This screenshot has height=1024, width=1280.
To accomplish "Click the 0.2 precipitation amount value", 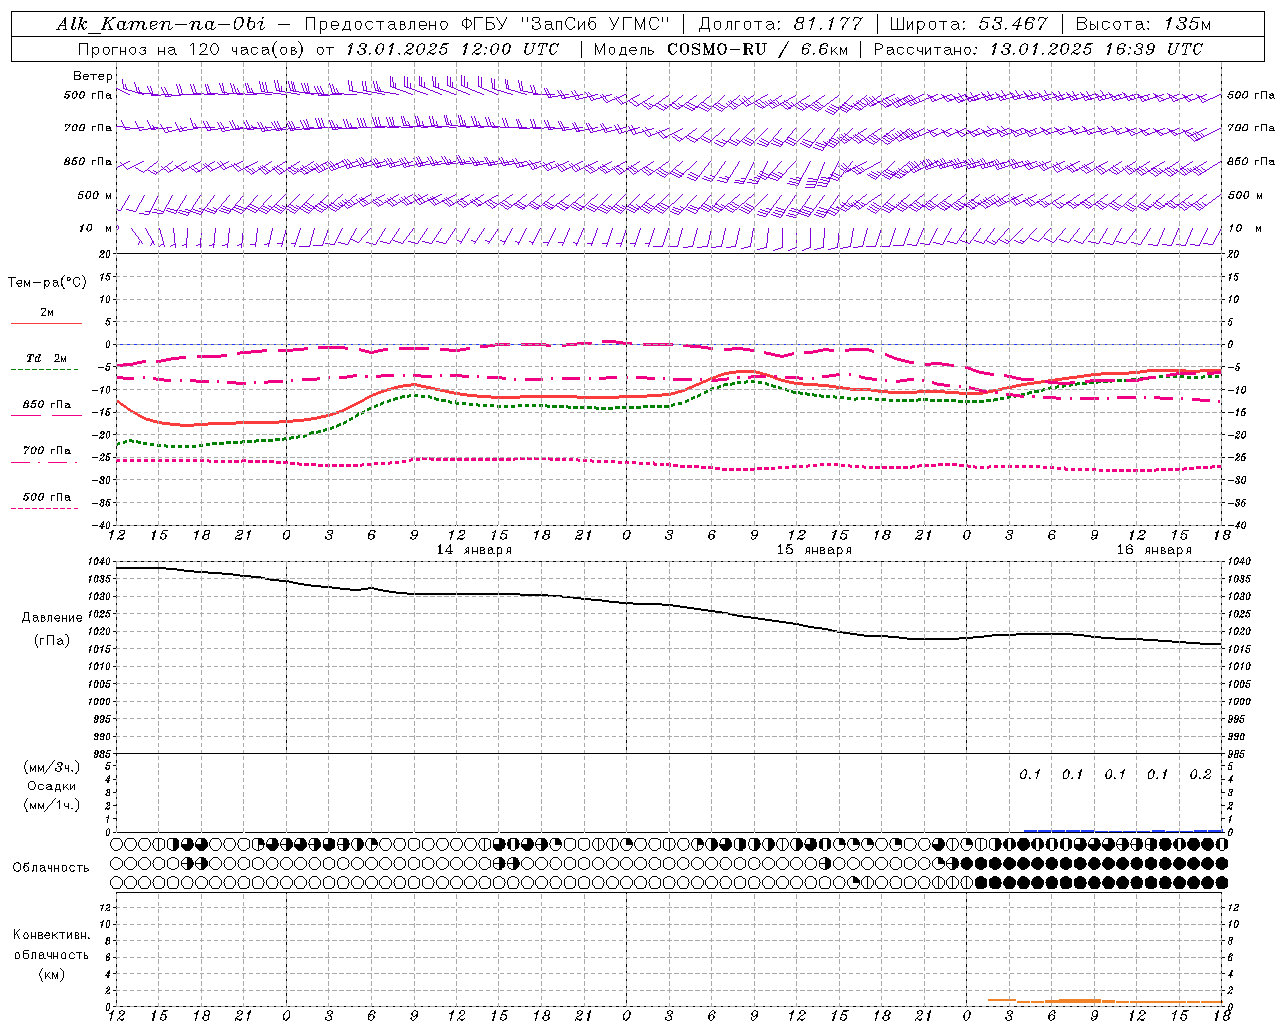I will point(1200,775).
